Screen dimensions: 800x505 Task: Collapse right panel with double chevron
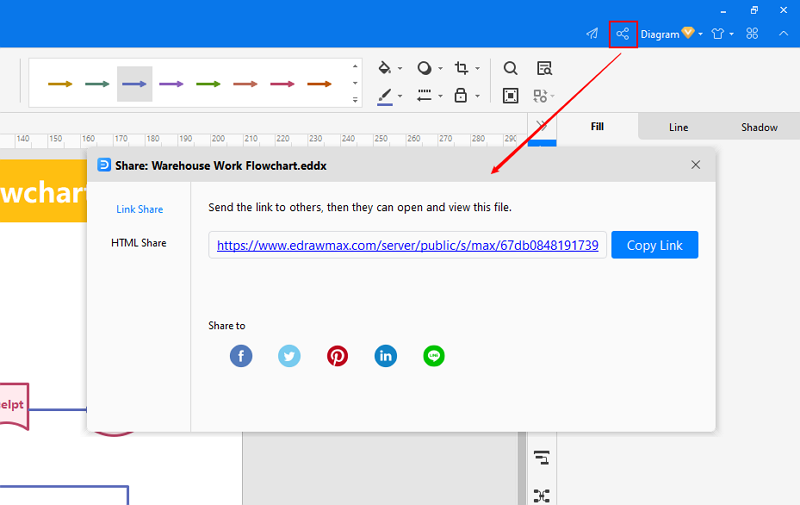tap(542, 126)
